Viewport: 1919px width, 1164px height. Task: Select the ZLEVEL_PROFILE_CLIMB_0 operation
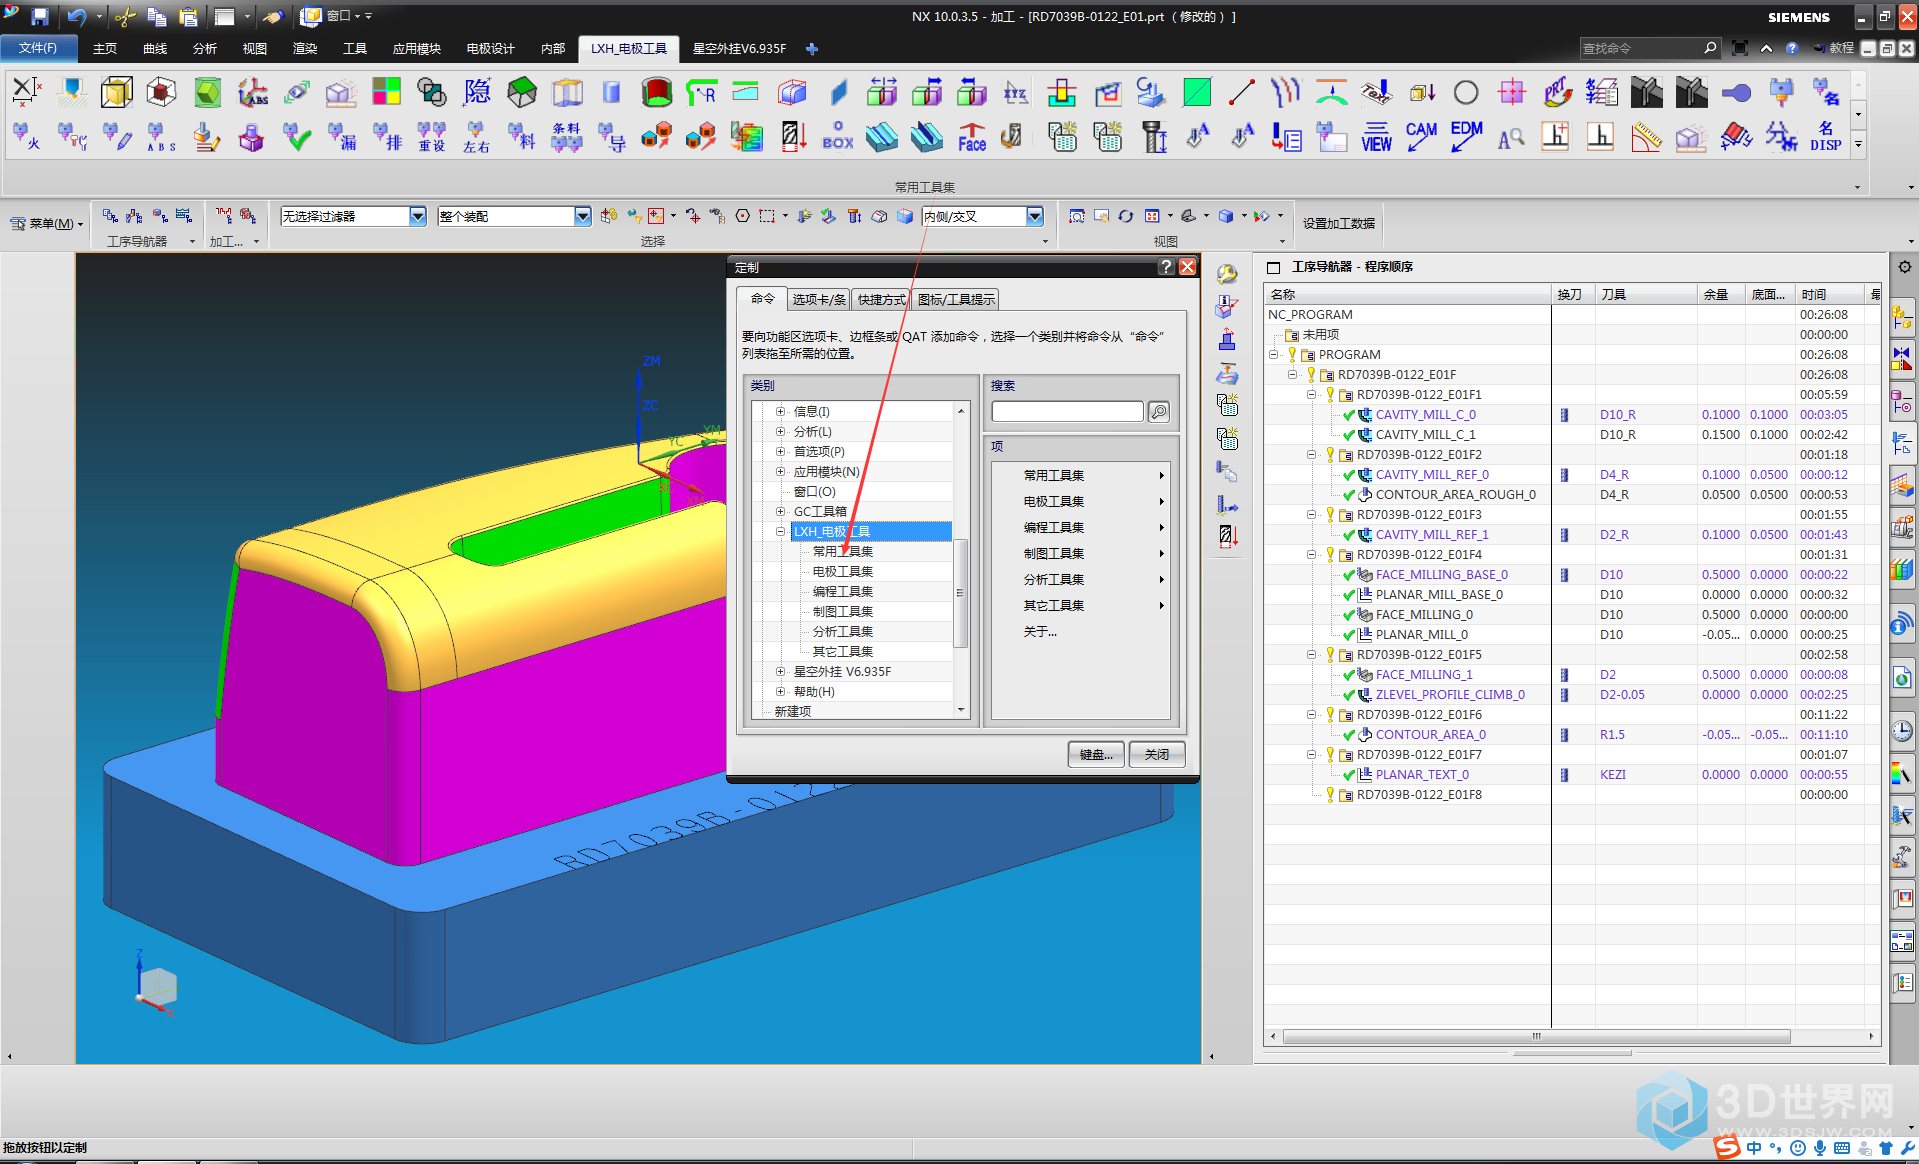(x=1450, y=694)
